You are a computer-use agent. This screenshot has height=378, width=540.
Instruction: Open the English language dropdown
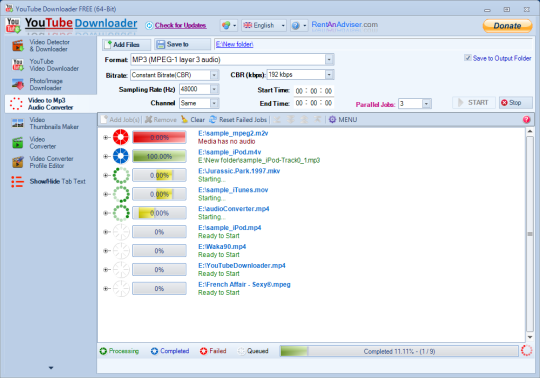(264, 25)
